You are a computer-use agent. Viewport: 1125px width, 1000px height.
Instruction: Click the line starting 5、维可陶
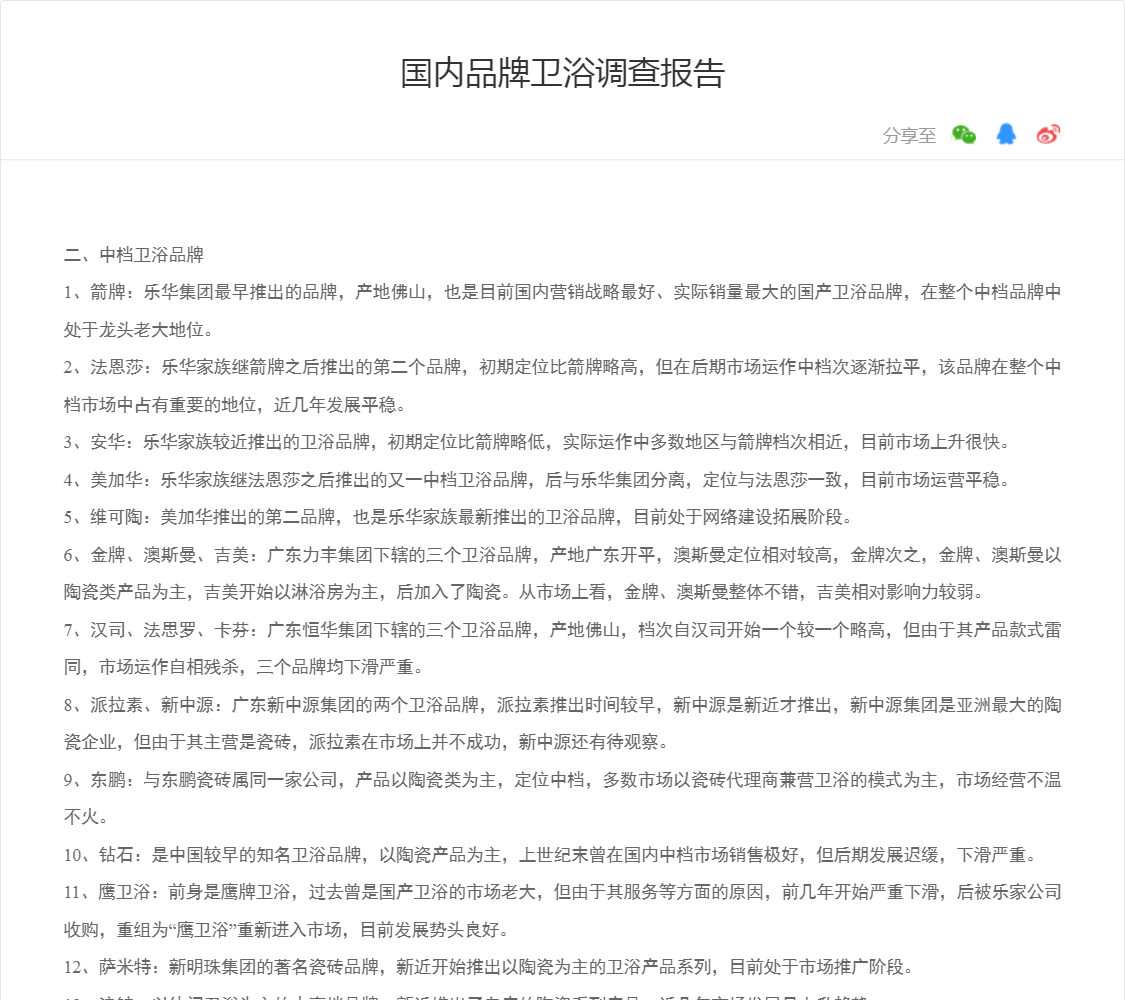458,517
